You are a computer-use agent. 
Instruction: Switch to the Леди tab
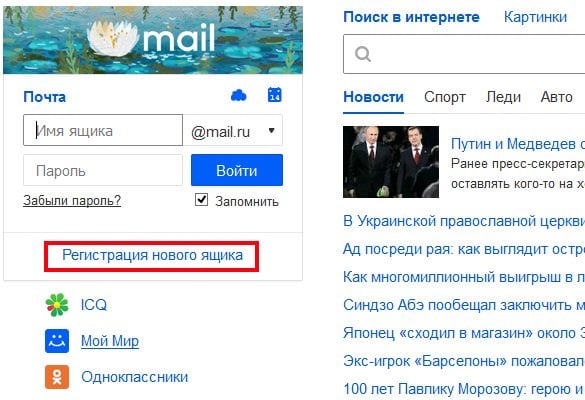503,97
